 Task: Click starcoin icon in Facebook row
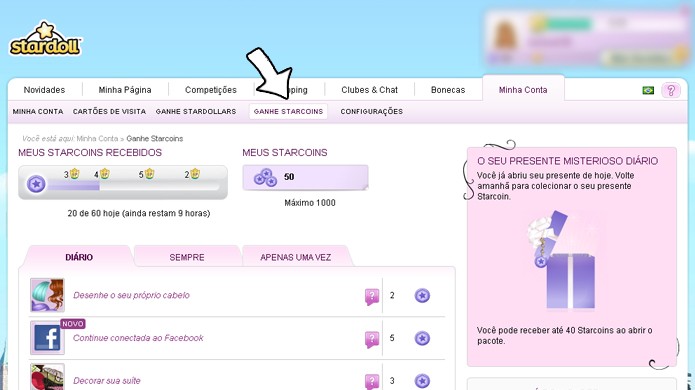(422, 339)
